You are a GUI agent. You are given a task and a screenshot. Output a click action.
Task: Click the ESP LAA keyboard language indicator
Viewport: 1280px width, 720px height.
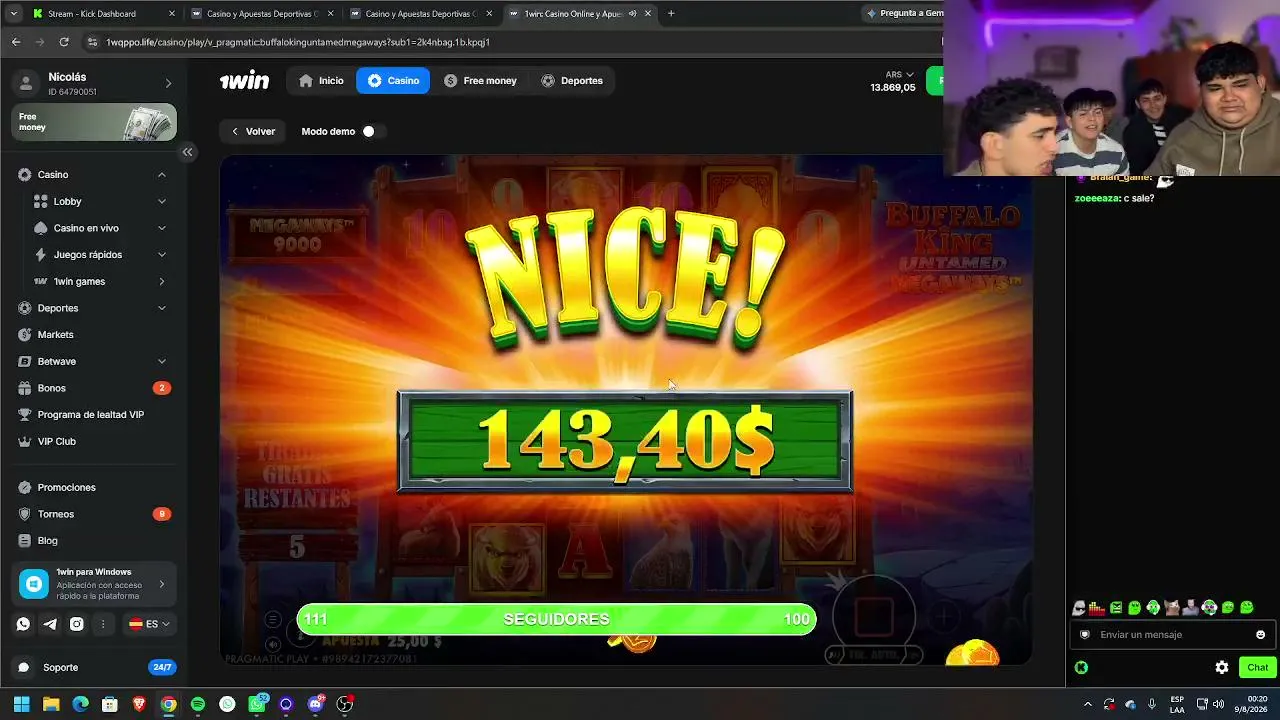point(1177,704)
